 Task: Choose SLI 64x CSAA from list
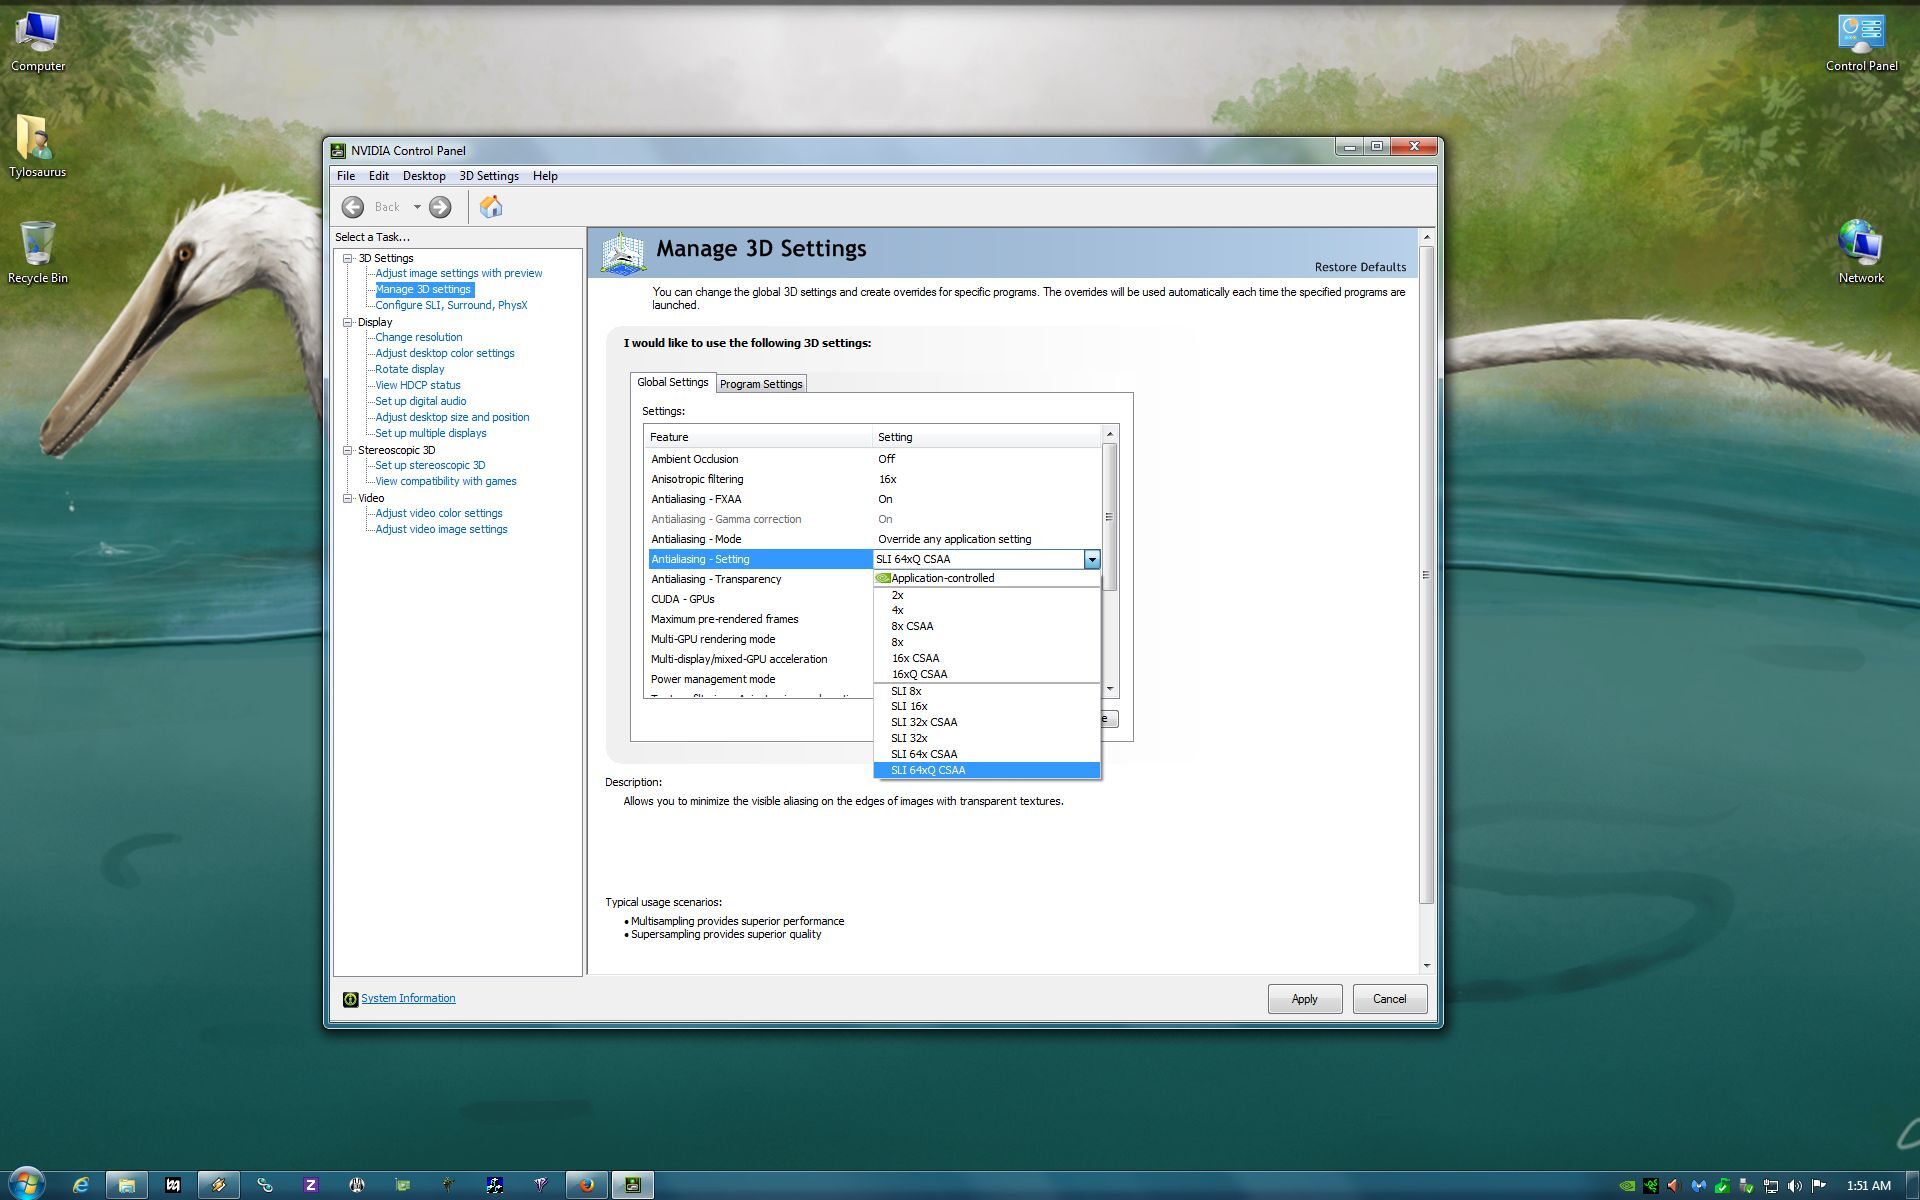[987, 754]
